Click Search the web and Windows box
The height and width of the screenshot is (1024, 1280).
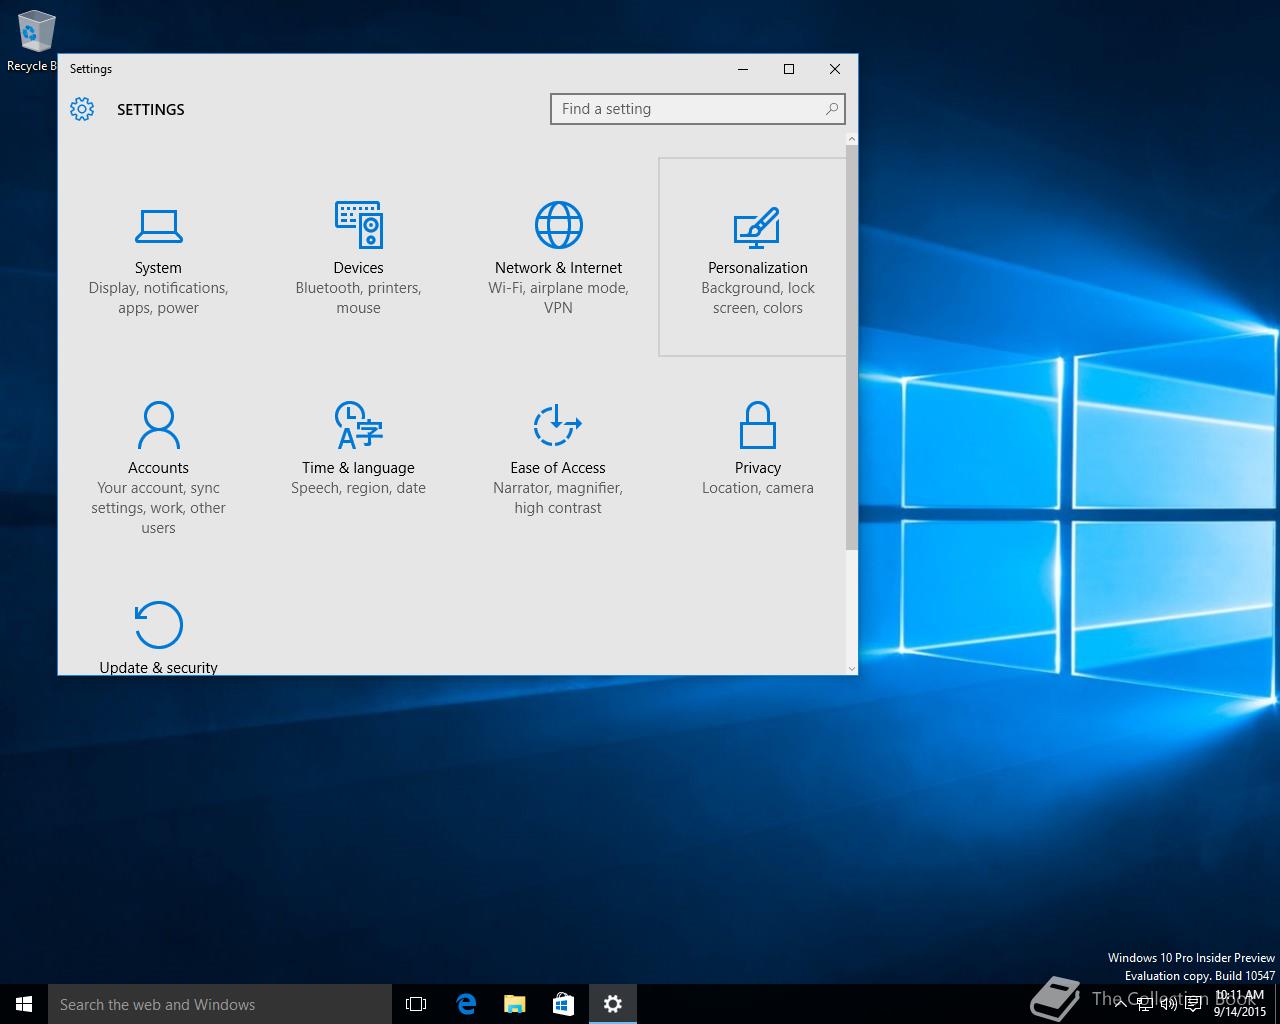click(x=220, y=1004)
